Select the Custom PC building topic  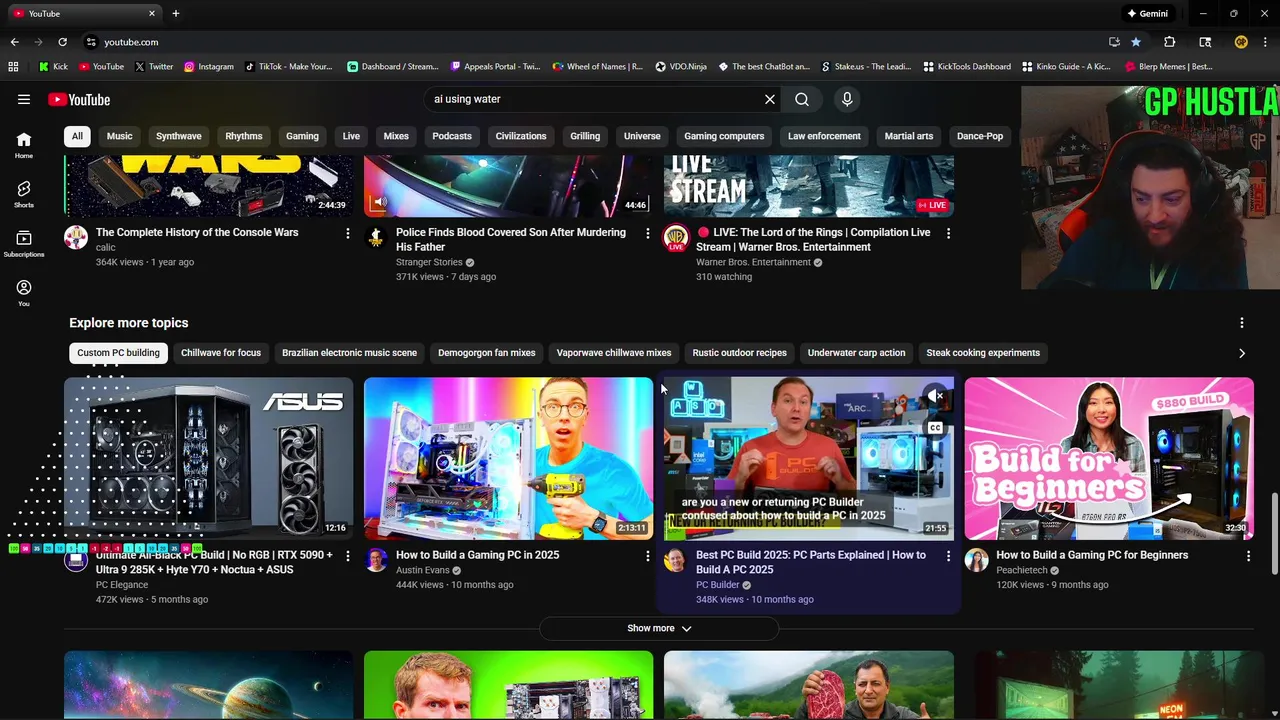point(118,353)
